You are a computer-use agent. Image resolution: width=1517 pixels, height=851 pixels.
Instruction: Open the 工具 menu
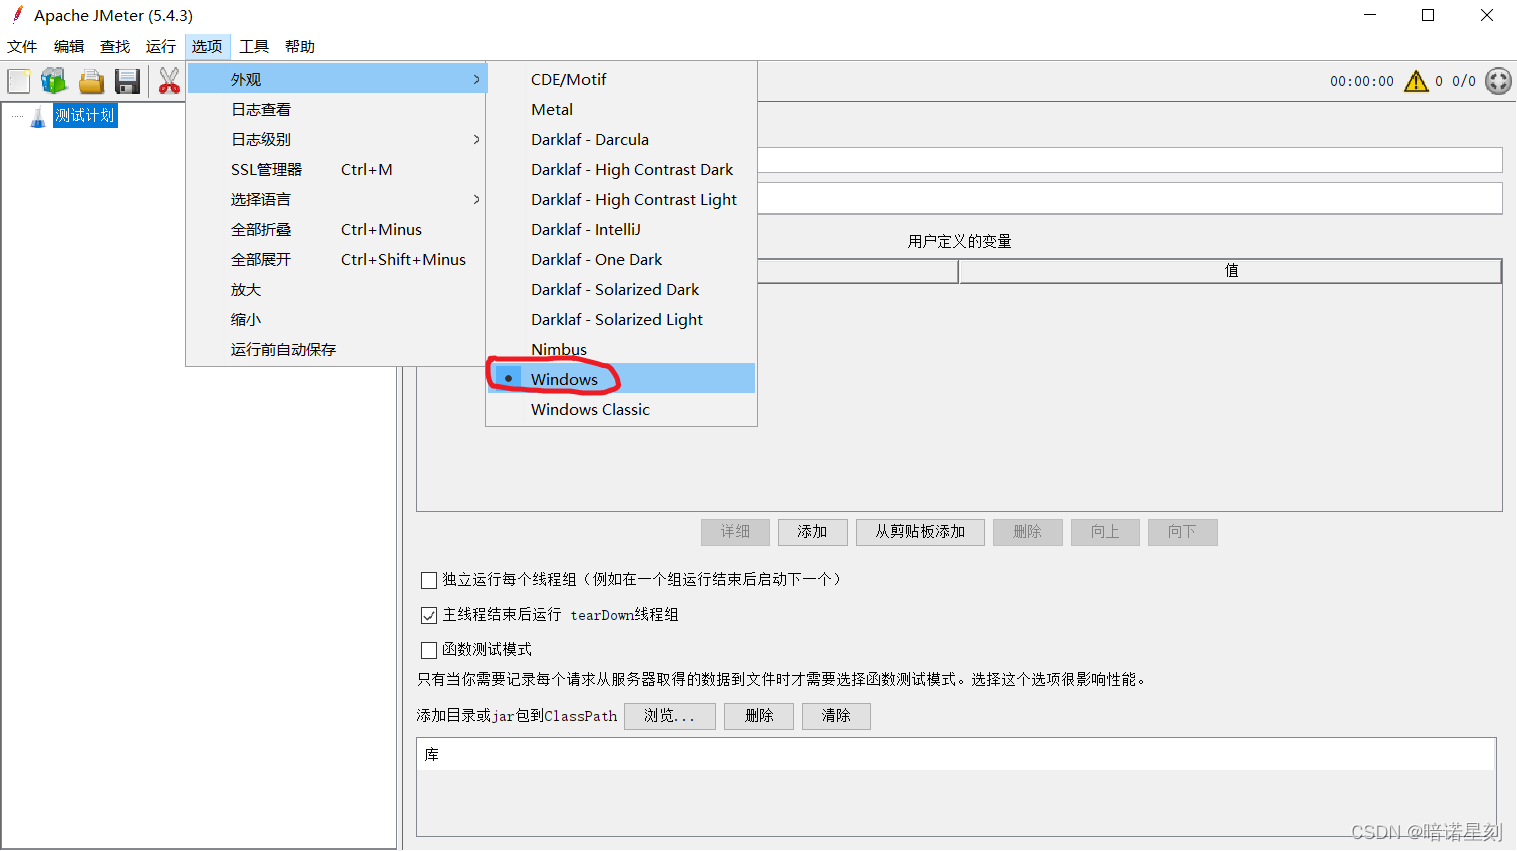tap(254, 47)
